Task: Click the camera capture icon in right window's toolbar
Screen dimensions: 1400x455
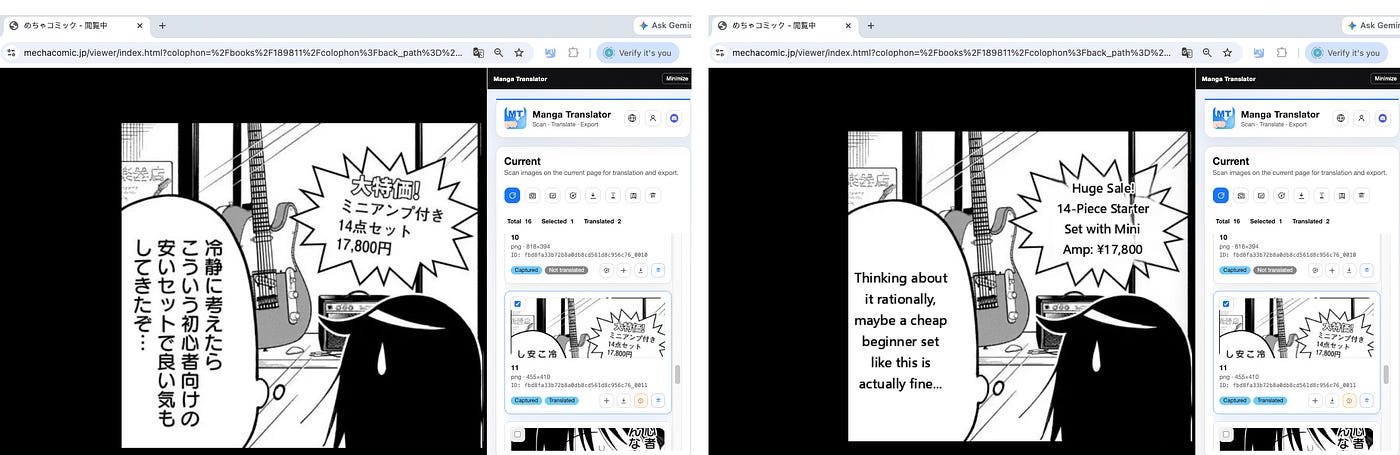Action: (x=1241, y=195)
